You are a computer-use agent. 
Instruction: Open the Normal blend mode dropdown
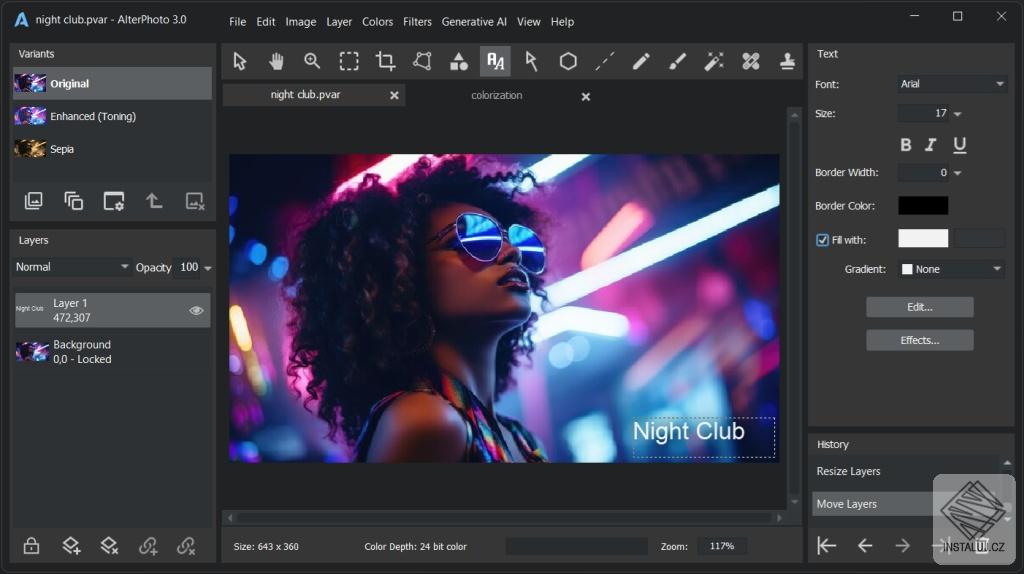pyautogui.click(x=72, y=267)
